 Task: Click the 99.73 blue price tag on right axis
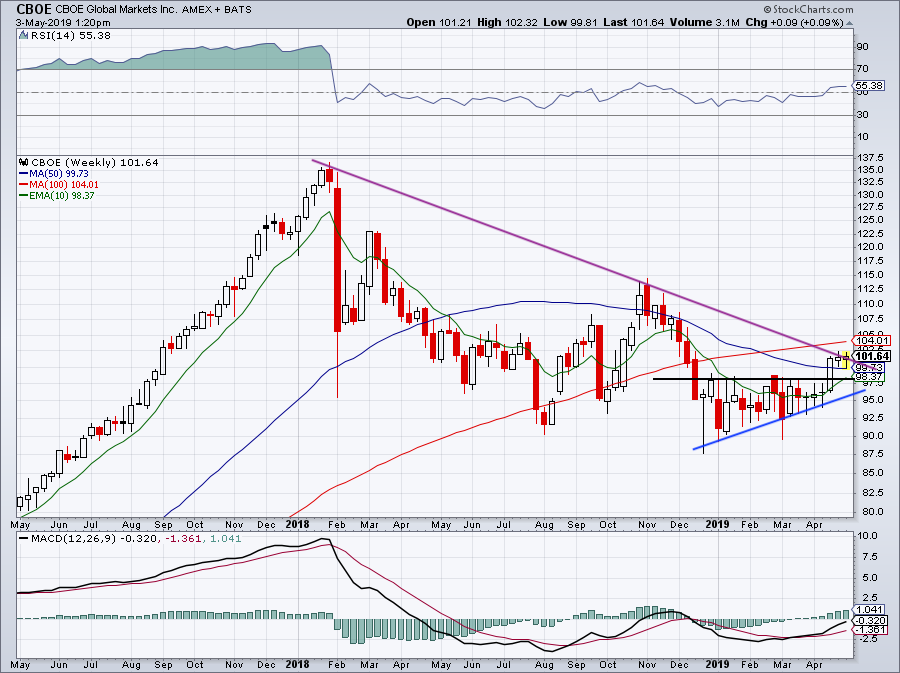[x=868, y=367]
